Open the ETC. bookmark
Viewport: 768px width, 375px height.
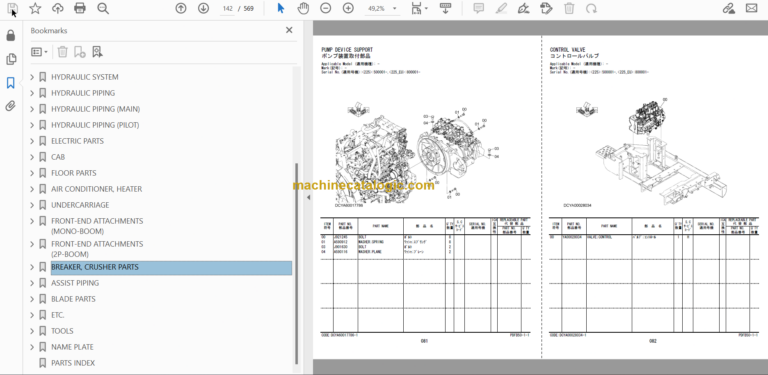pos(58,315)
